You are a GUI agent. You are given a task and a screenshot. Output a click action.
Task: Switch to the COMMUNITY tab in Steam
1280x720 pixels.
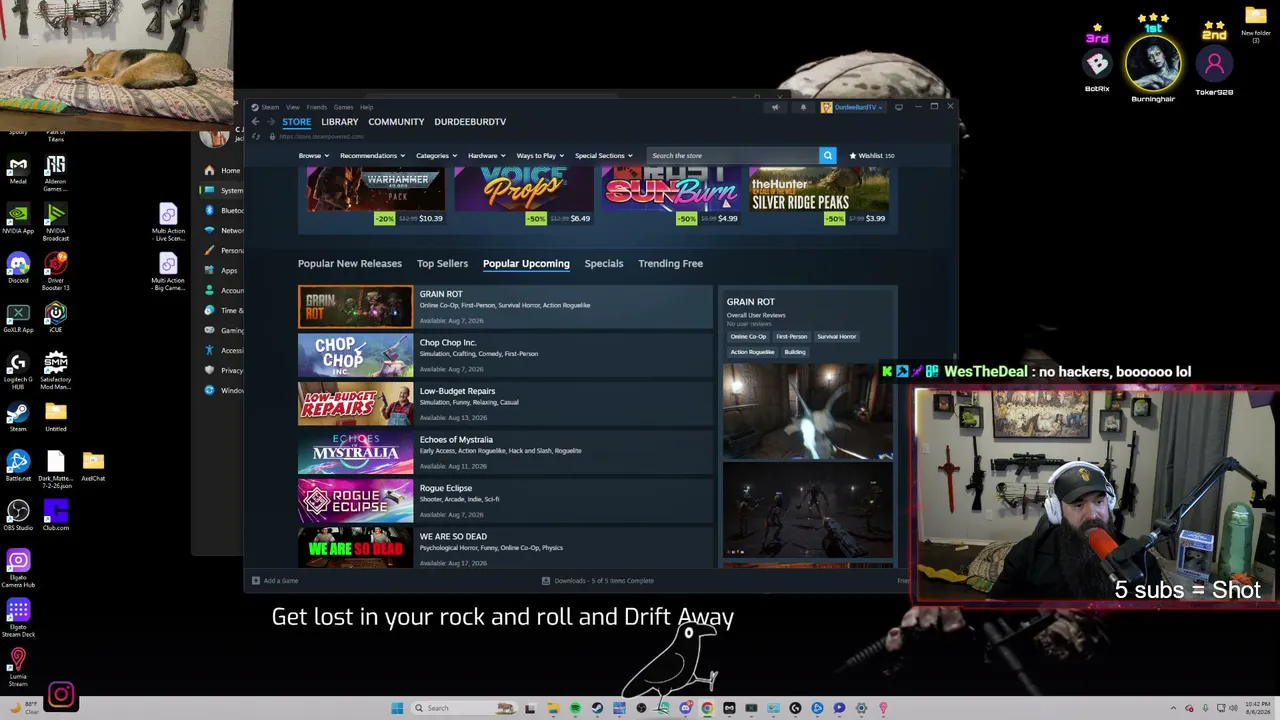tap(396, 122)
